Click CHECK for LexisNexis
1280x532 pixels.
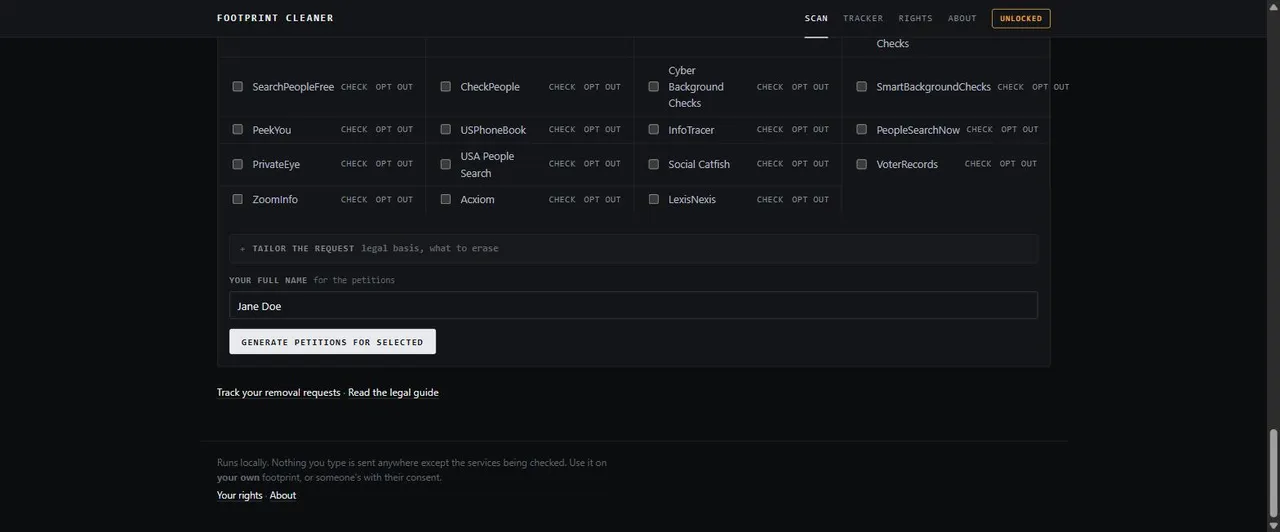click(x=770, y=199)
